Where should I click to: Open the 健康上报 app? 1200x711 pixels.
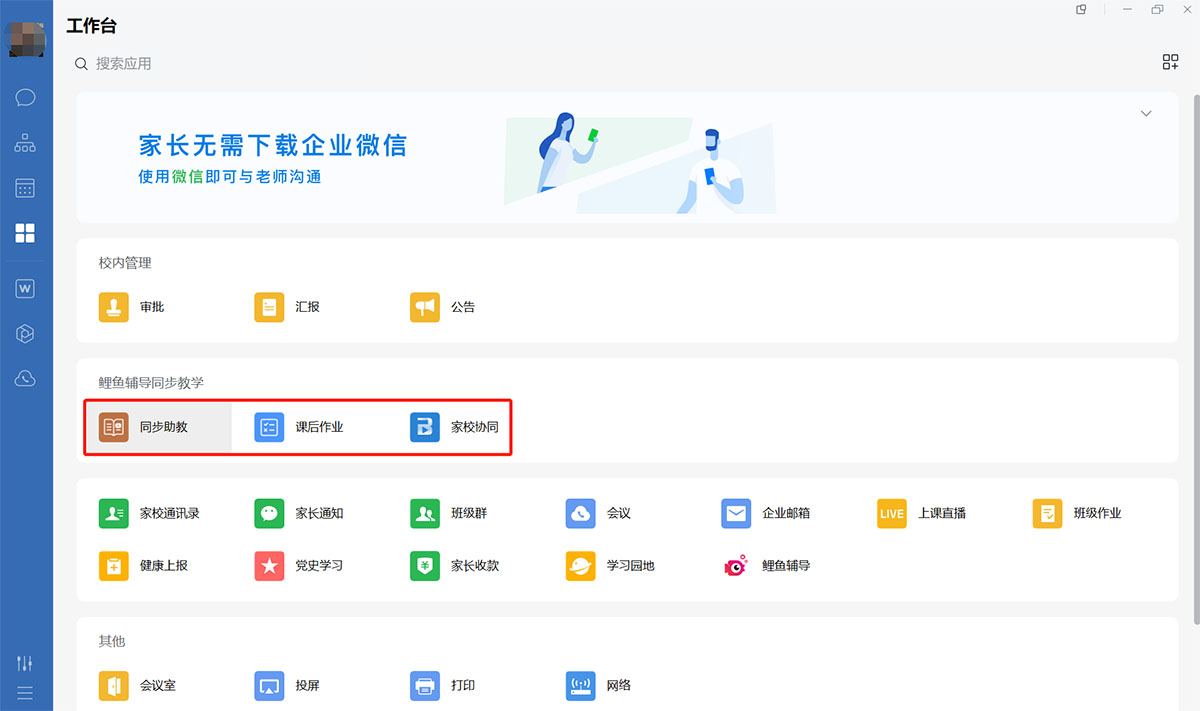tap(144, 565)
